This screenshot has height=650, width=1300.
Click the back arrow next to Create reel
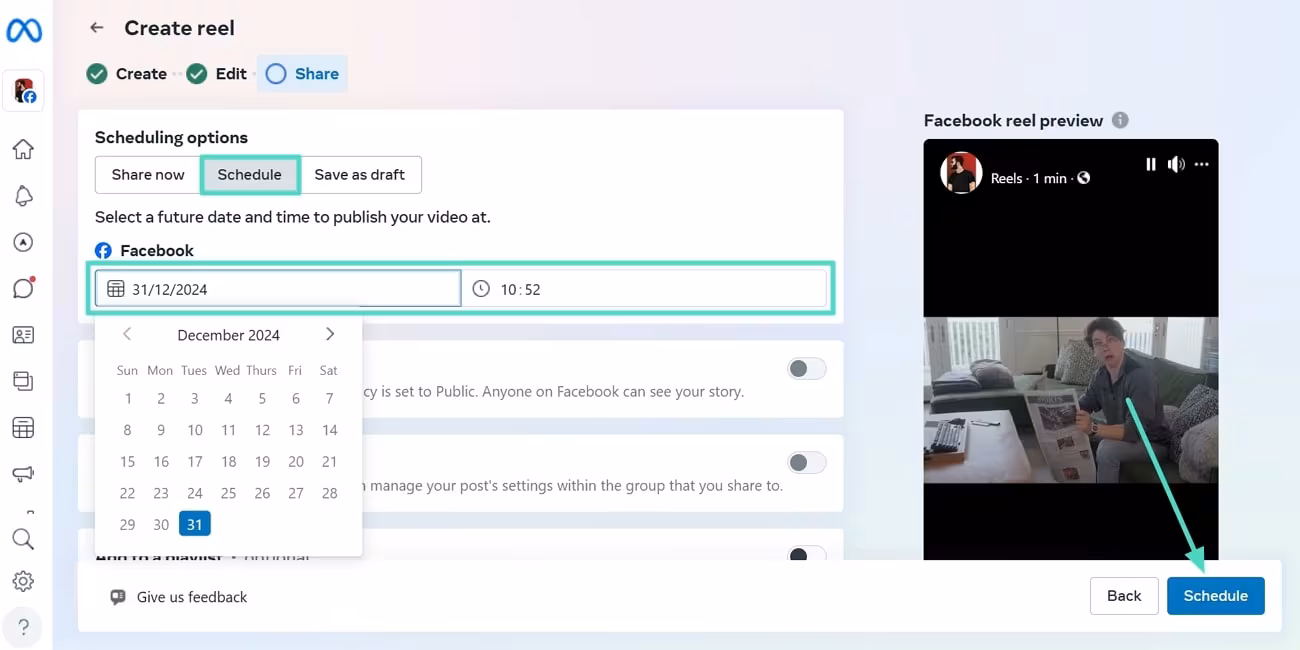coord(97,28)
